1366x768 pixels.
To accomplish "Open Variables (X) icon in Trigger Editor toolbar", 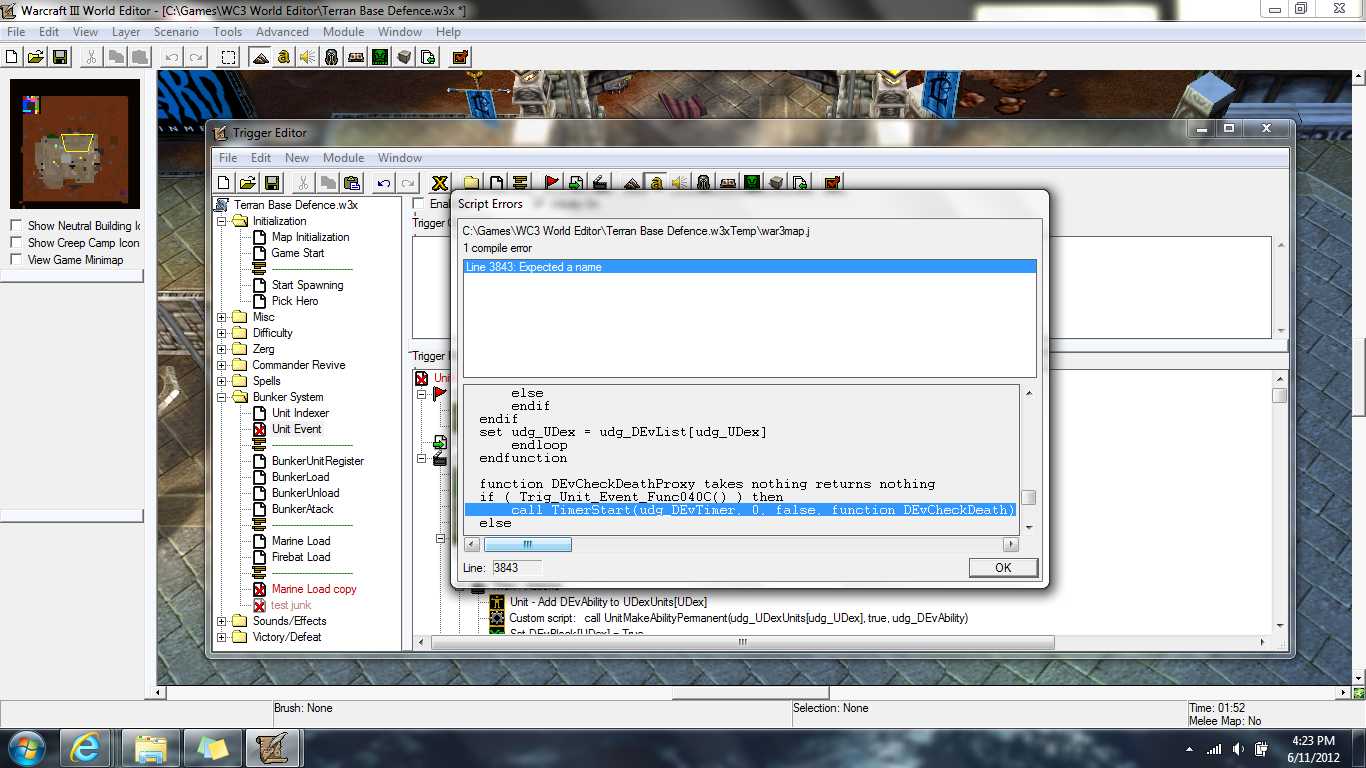I will click(439, 183).
